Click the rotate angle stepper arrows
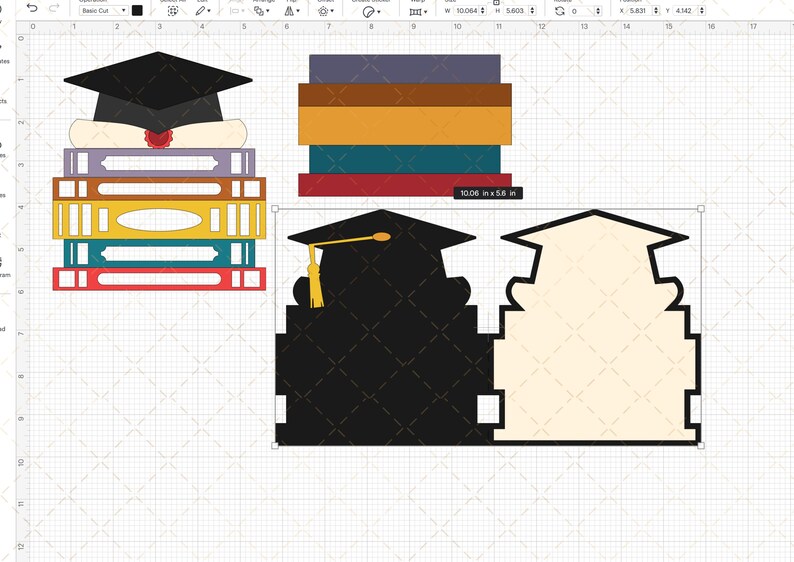Viewport: 794px width, 562px height. click(599, 11)
